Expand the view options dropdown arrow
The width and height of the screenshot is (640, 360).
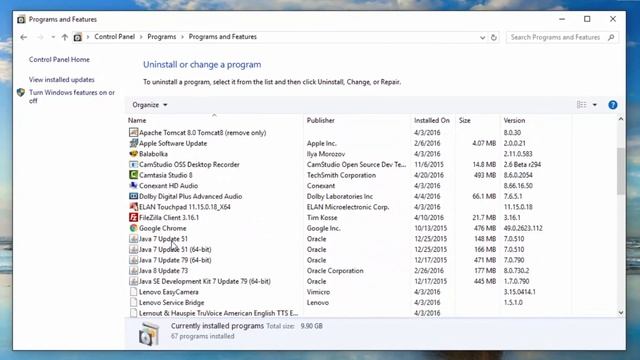tap(595, 105)
